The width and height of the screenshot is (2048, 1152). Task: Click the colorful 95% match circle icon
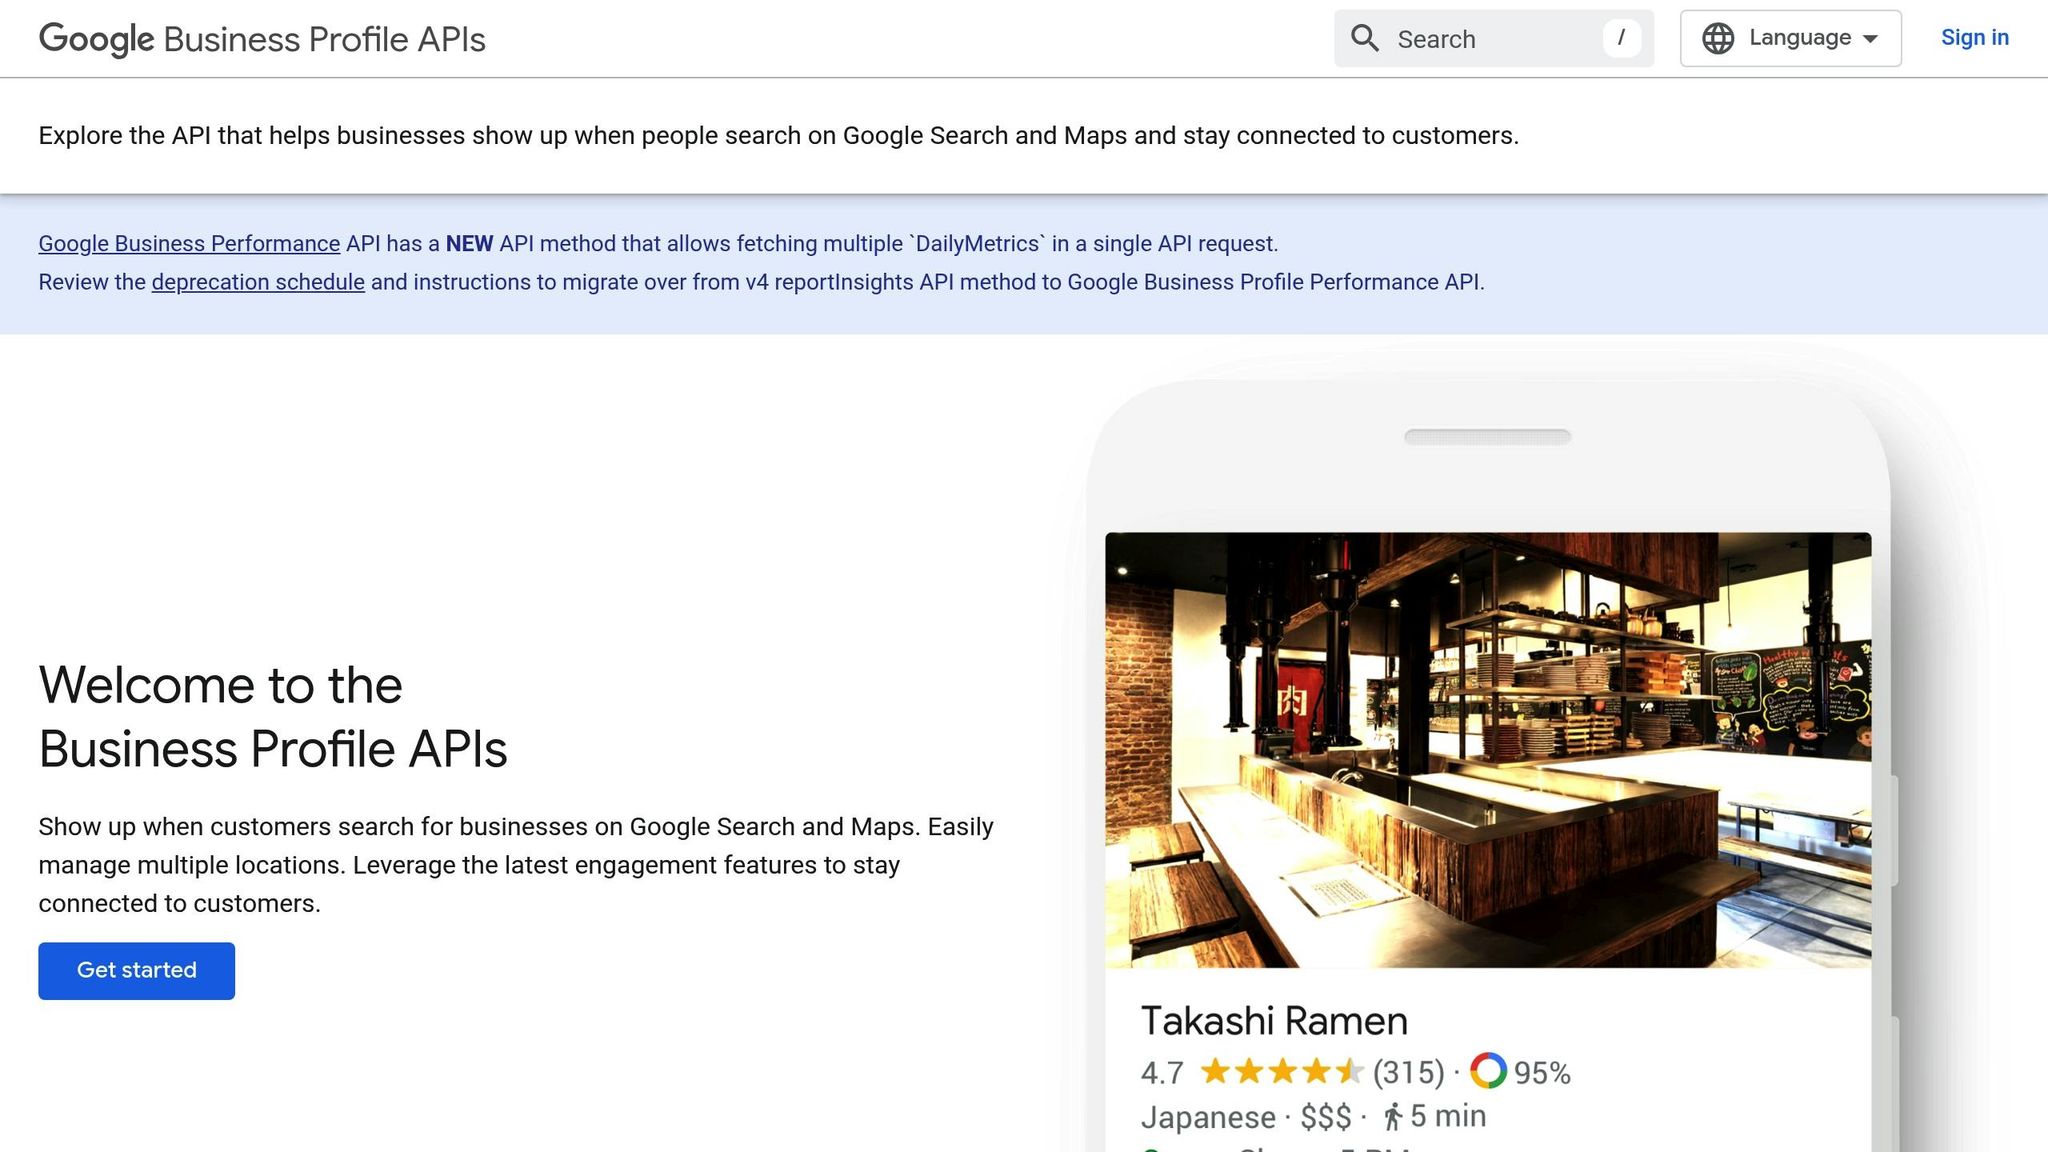[1489, 1071]
